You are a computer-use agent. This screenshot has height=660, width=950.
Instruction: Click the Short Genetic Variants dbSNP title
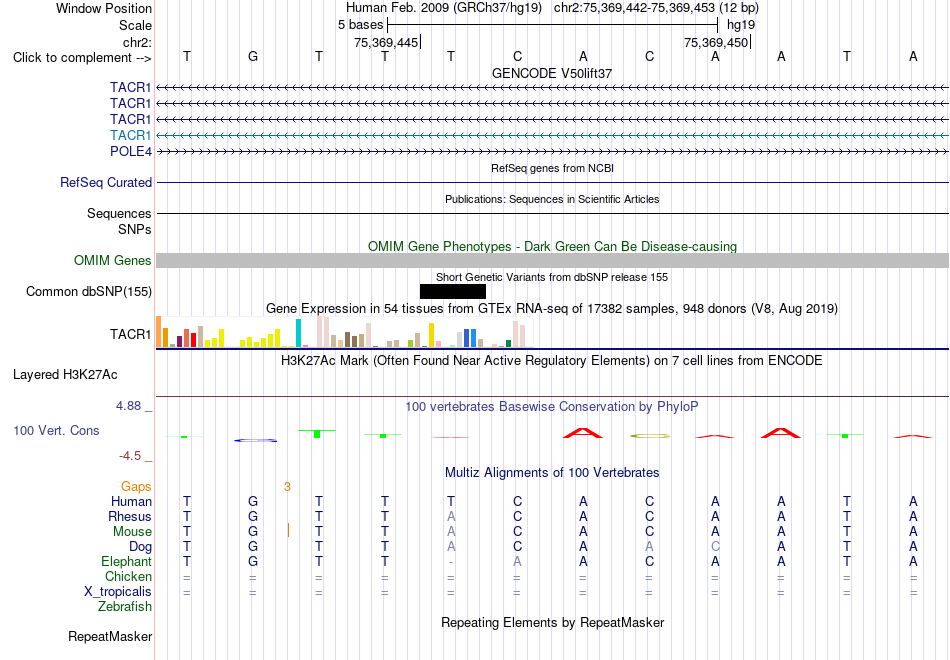coord(552,278)
